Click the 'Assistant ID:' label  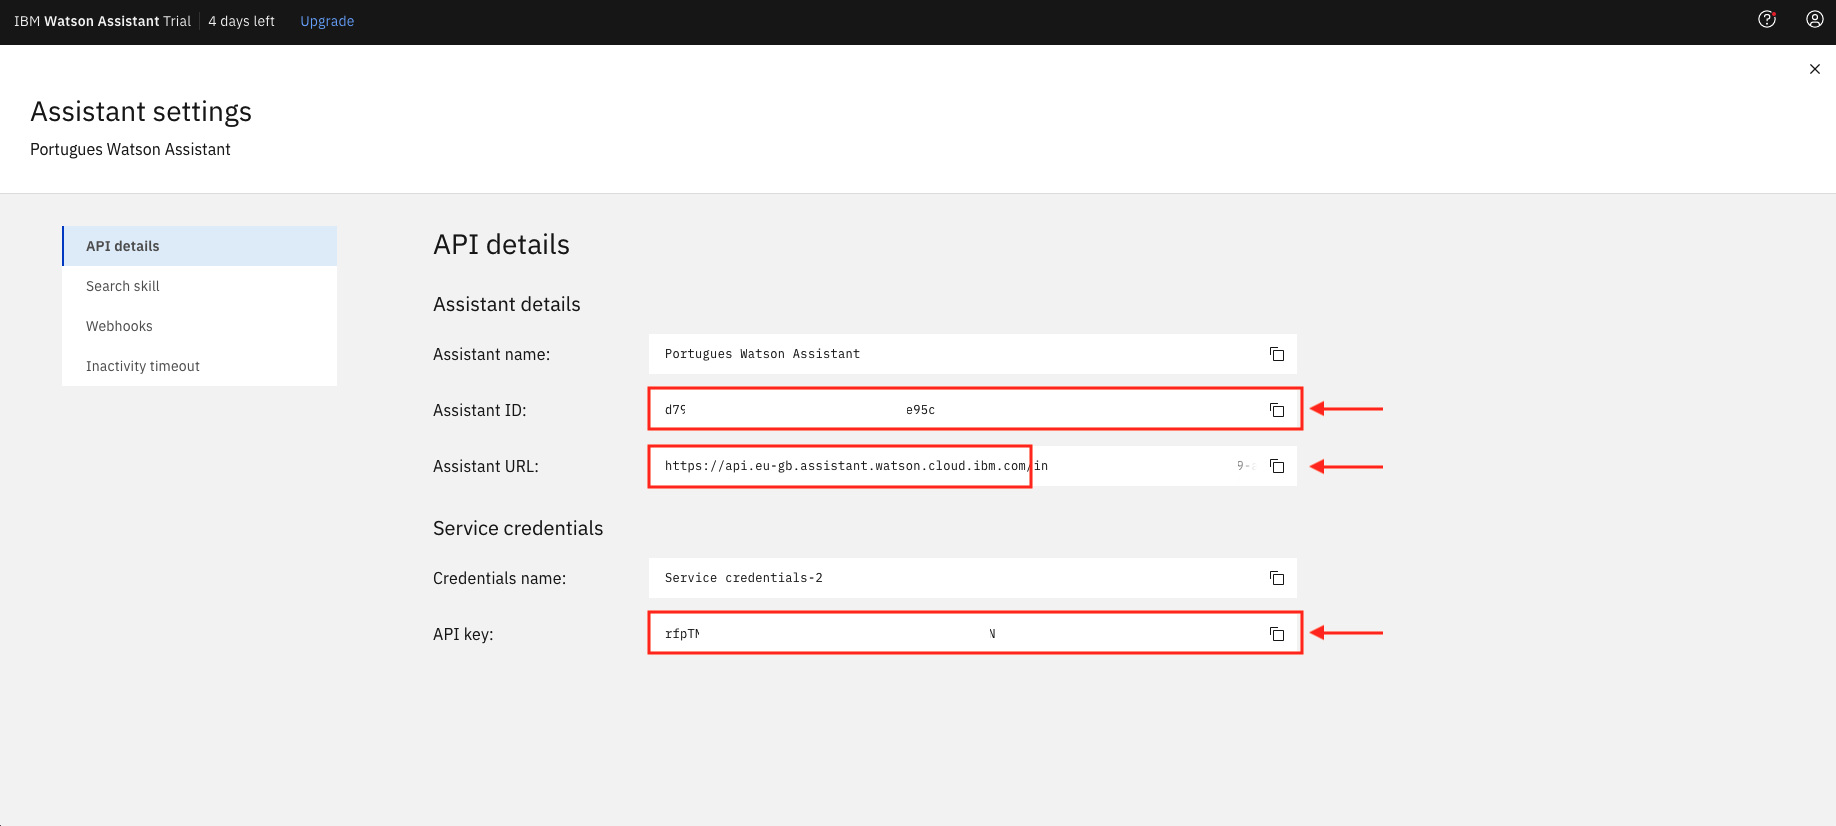click(x=480, y=410)
